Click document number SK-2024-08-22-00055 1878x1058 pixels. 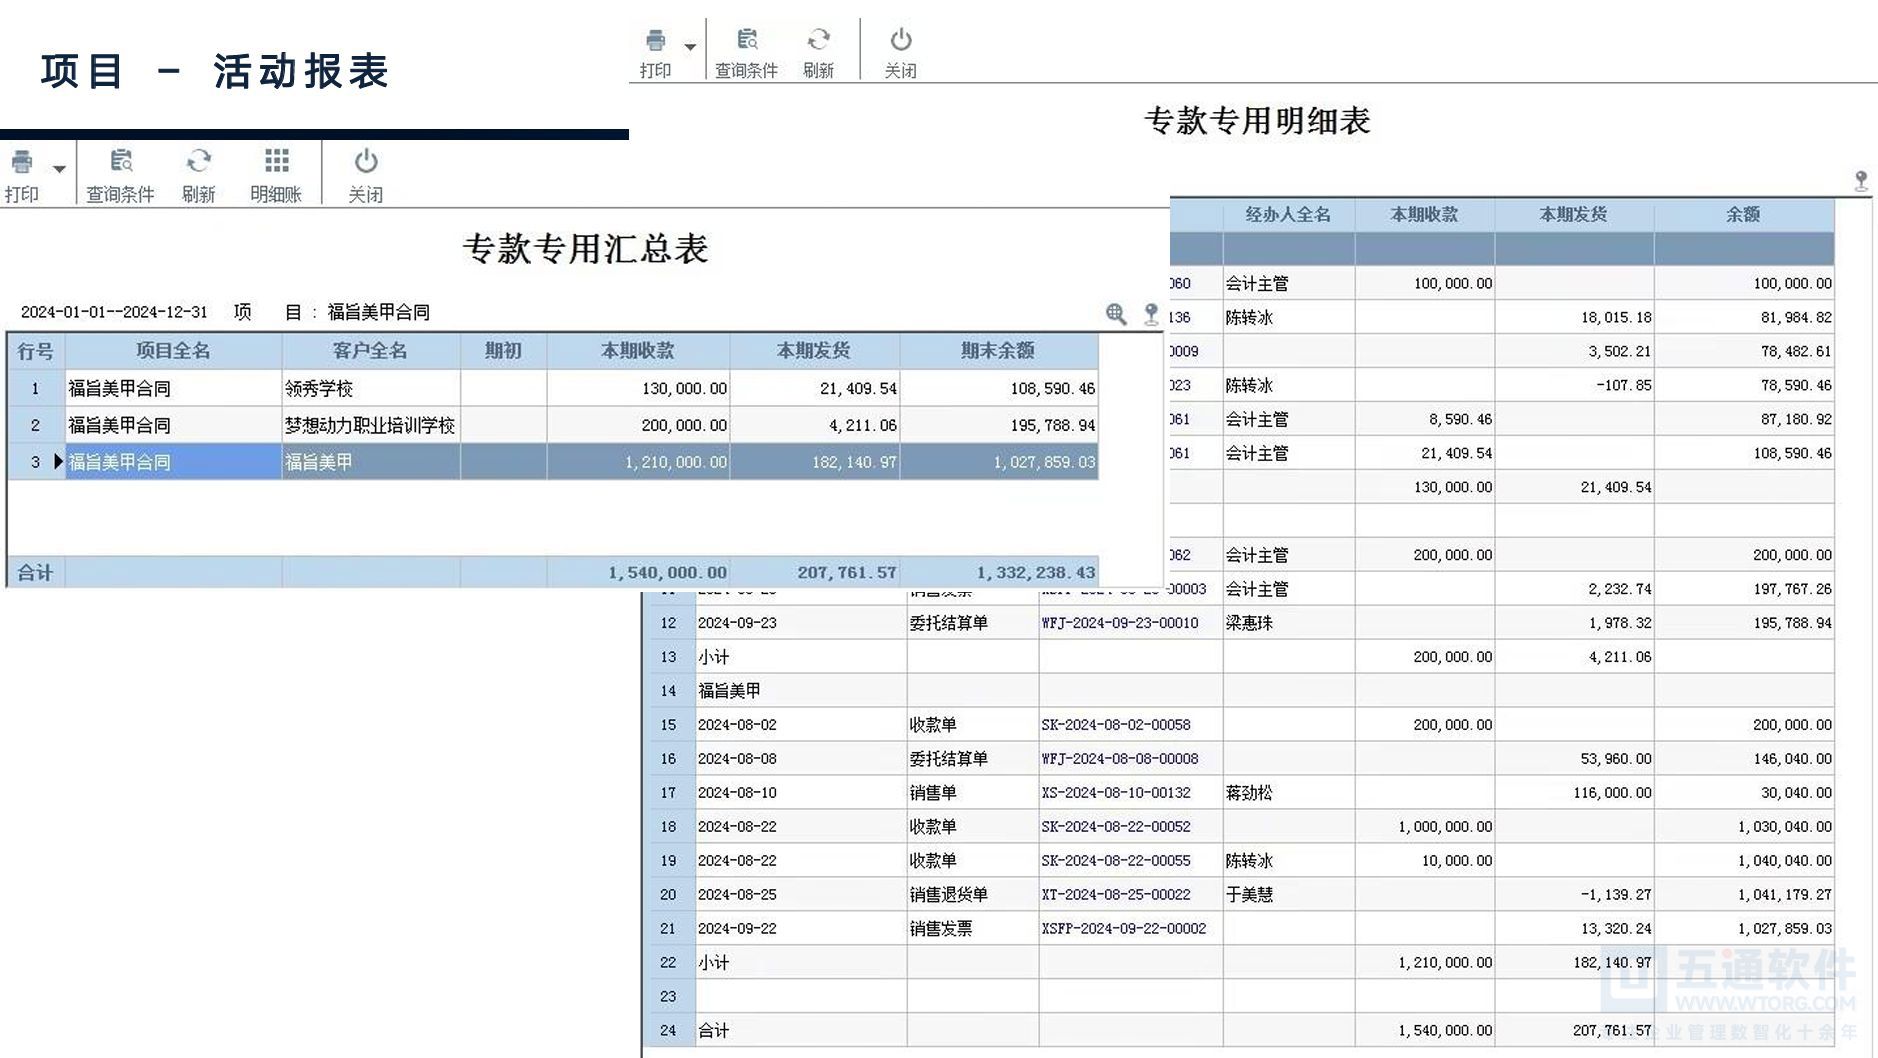(1115, 861)
